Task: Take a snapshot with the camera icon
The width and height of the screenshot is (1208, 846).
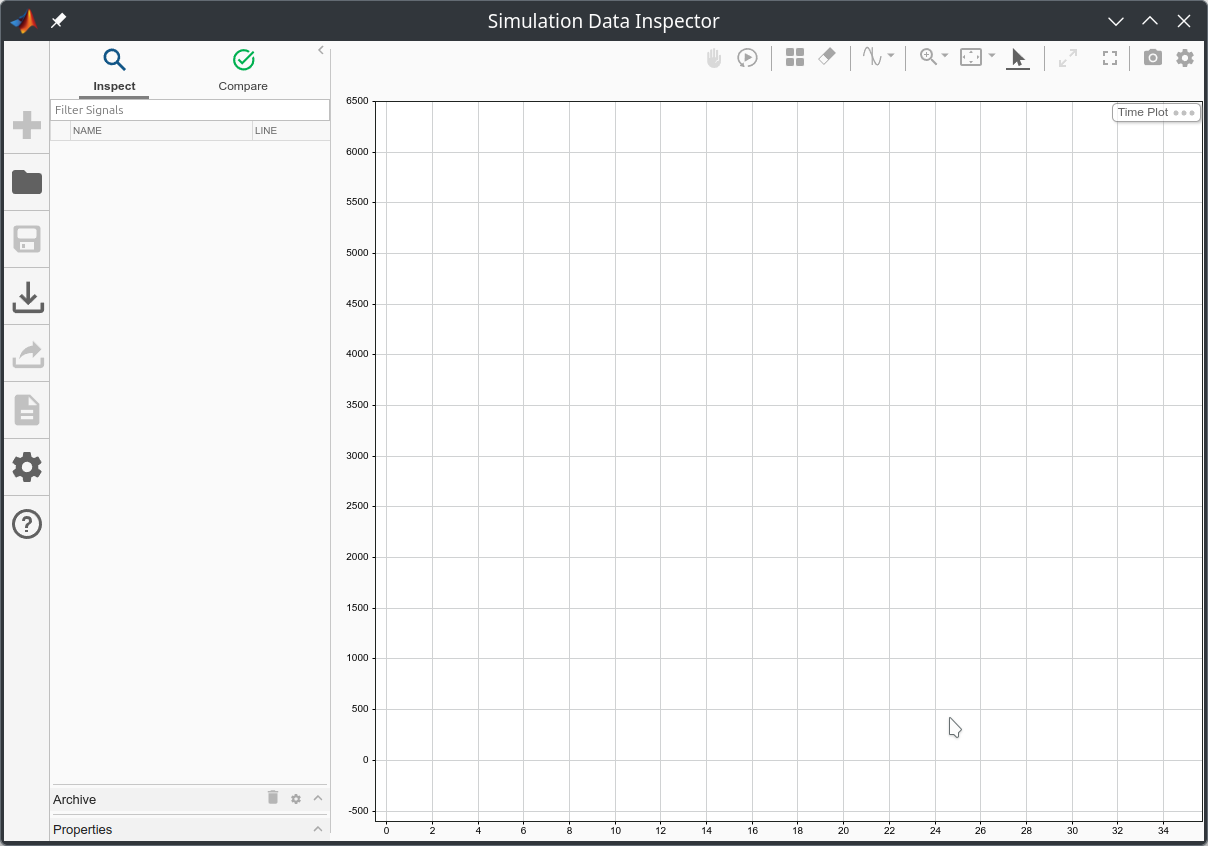Action: tap(1153, 58)
